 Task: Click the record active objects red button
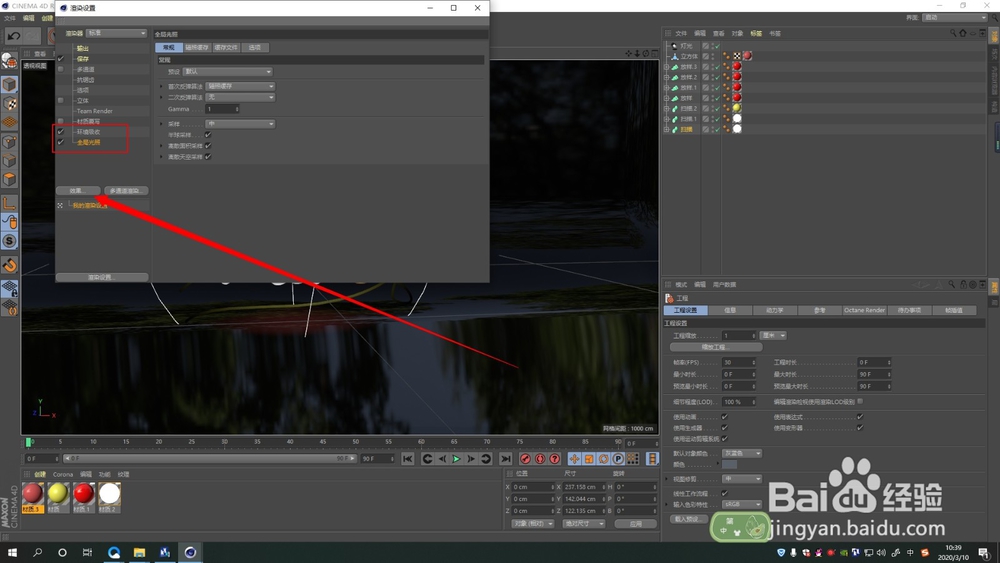click(526, 458)
